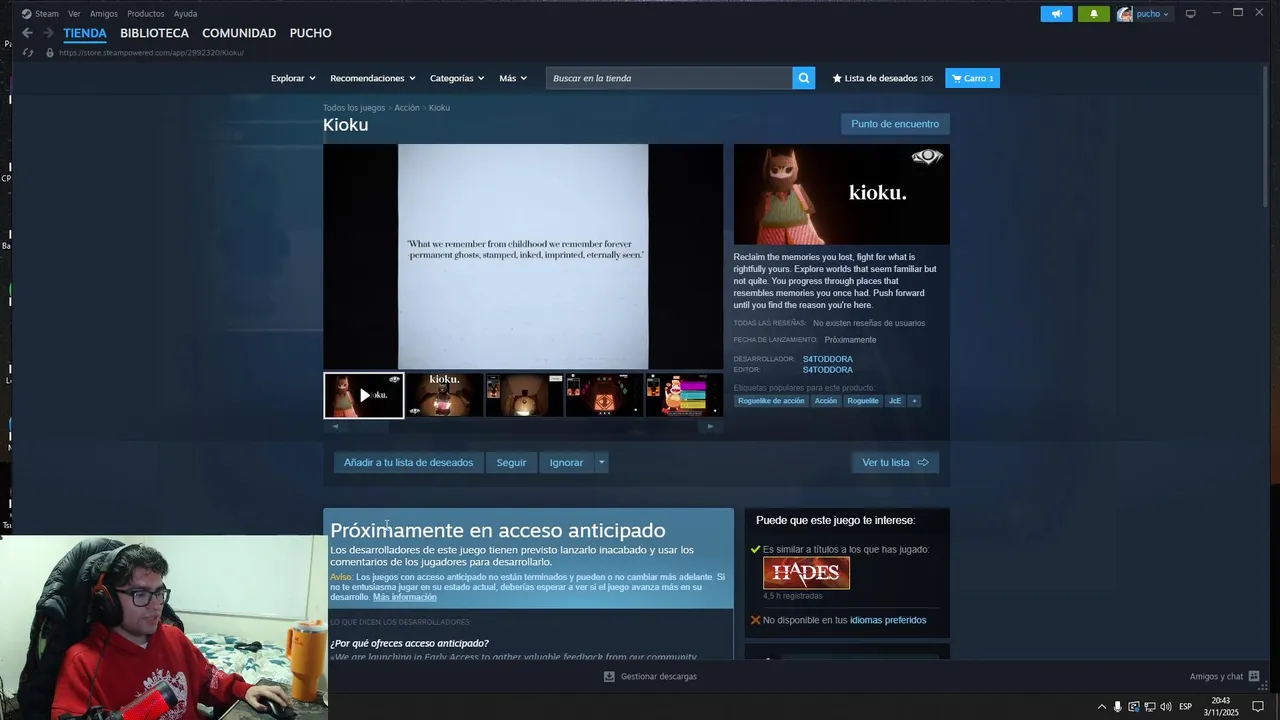The width and height of the screenshot is (1280, 720).
Task: Open Punto de encuentro hub
Action: pyautogui.click(x=895, y=124)
